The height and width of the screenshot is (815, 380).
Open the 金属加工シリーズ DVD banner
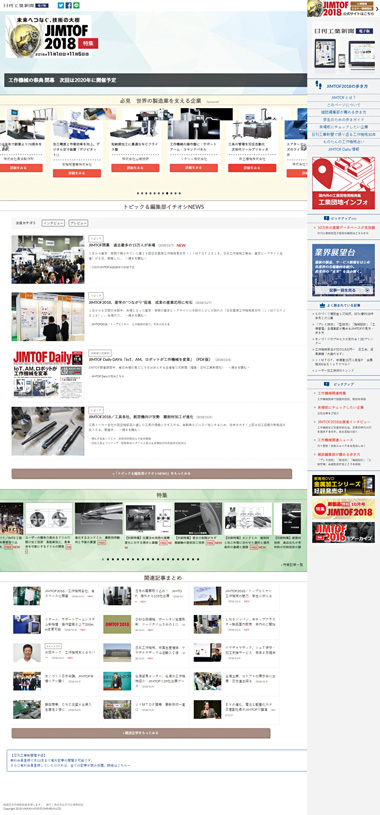click(343, 485)
